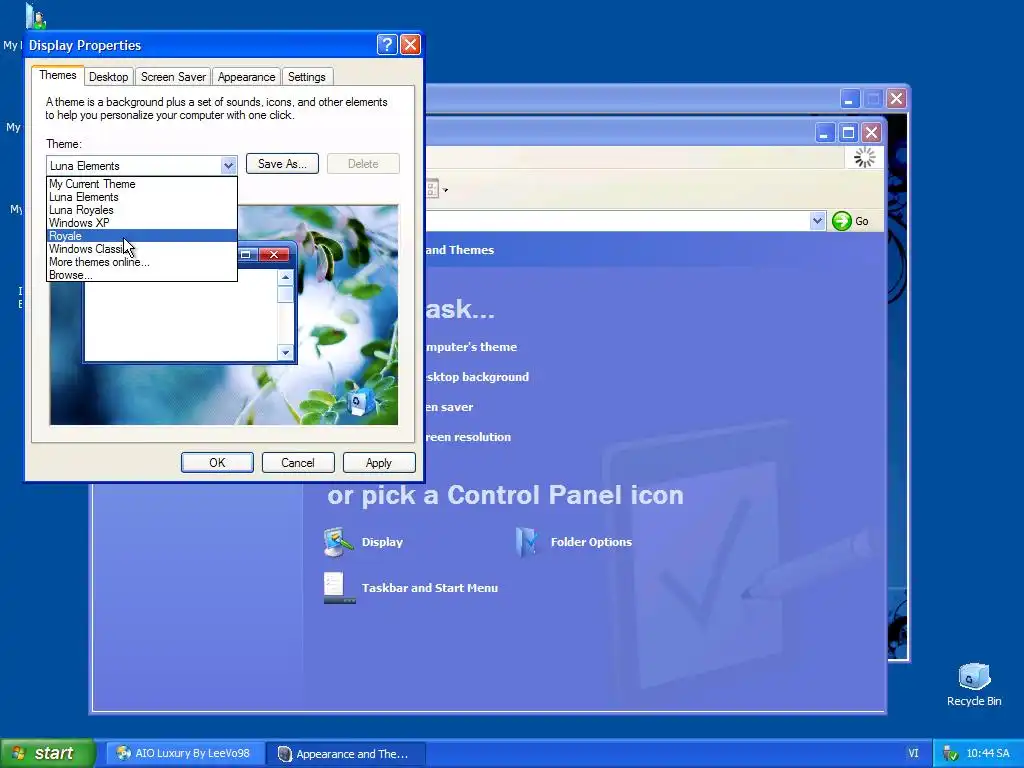Click the Display text link
The height and width of the screenshot is (768, 1024).
pyautogui.click(x=382, y=542)
